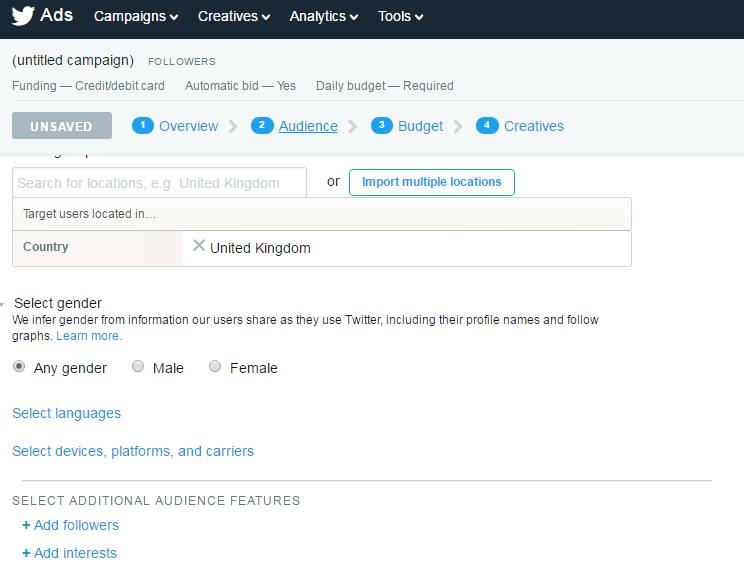Click the step 4 Creatives number badge
Viewport: 744px width, 572px height.
click(x=487, y=126)
